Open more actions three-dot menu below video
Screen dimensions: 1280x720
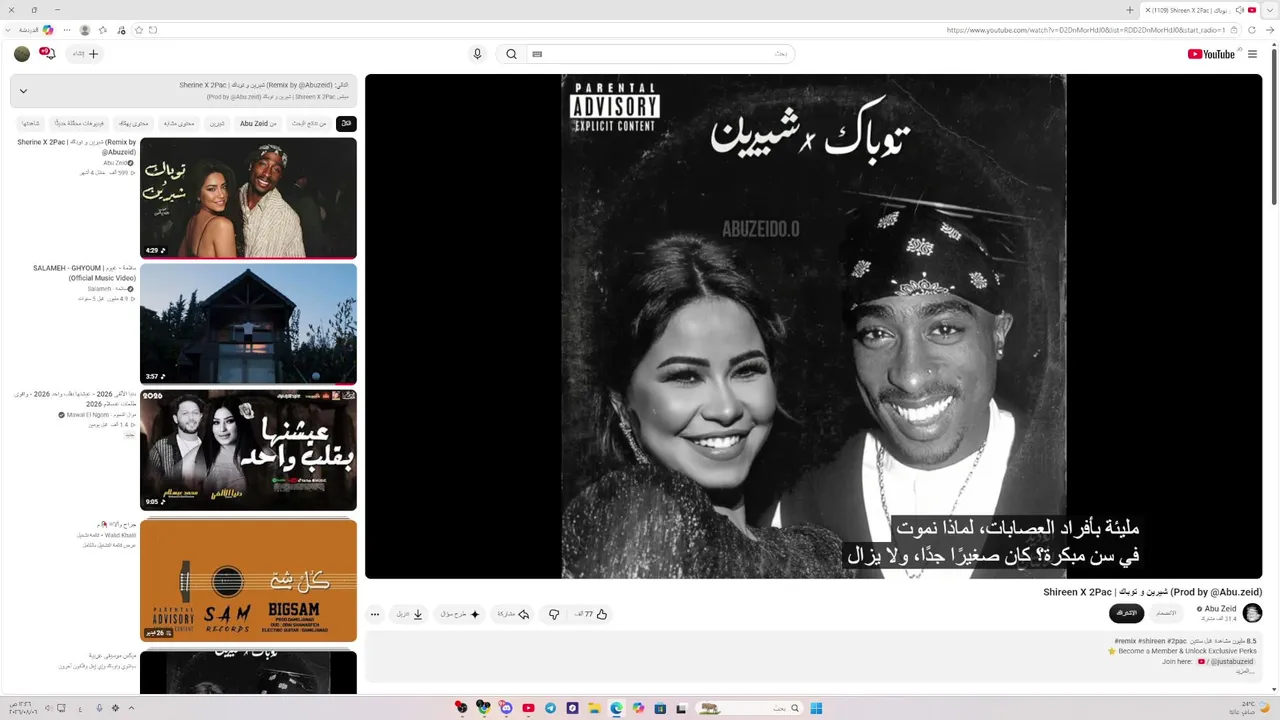(x=375, y=614)
